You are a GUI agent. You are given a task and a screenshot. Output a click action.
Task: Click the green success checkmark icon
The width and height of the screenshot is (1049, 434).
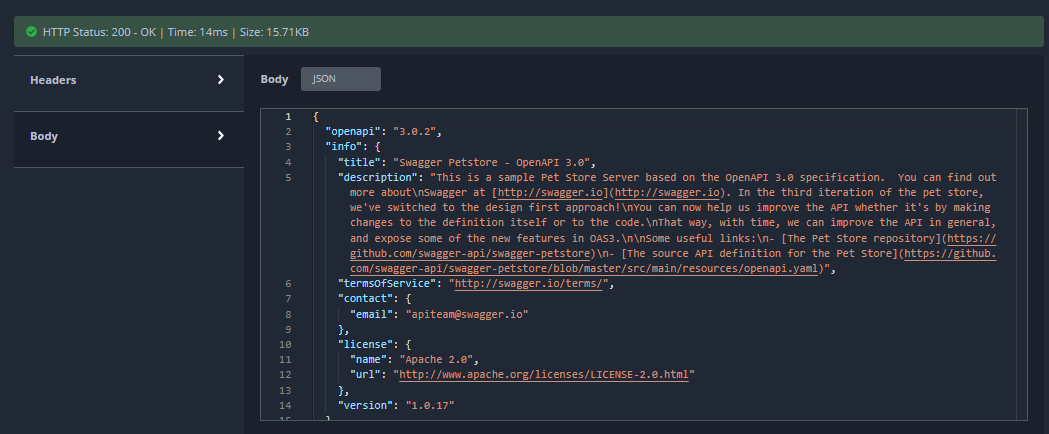pyautogui.click(x=31, y=32)
